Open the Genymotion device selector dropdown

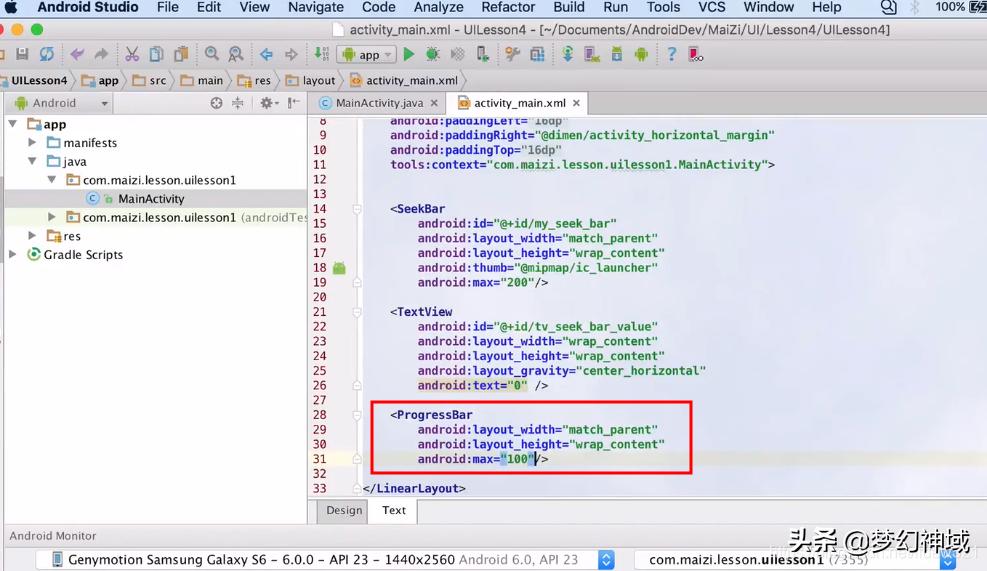tap(606, 560)
